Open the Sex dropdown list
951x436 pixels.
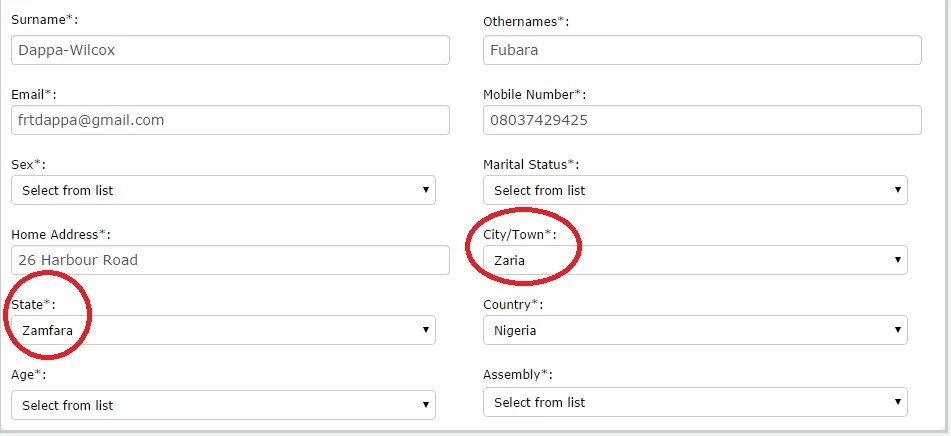tap(223, 190)
